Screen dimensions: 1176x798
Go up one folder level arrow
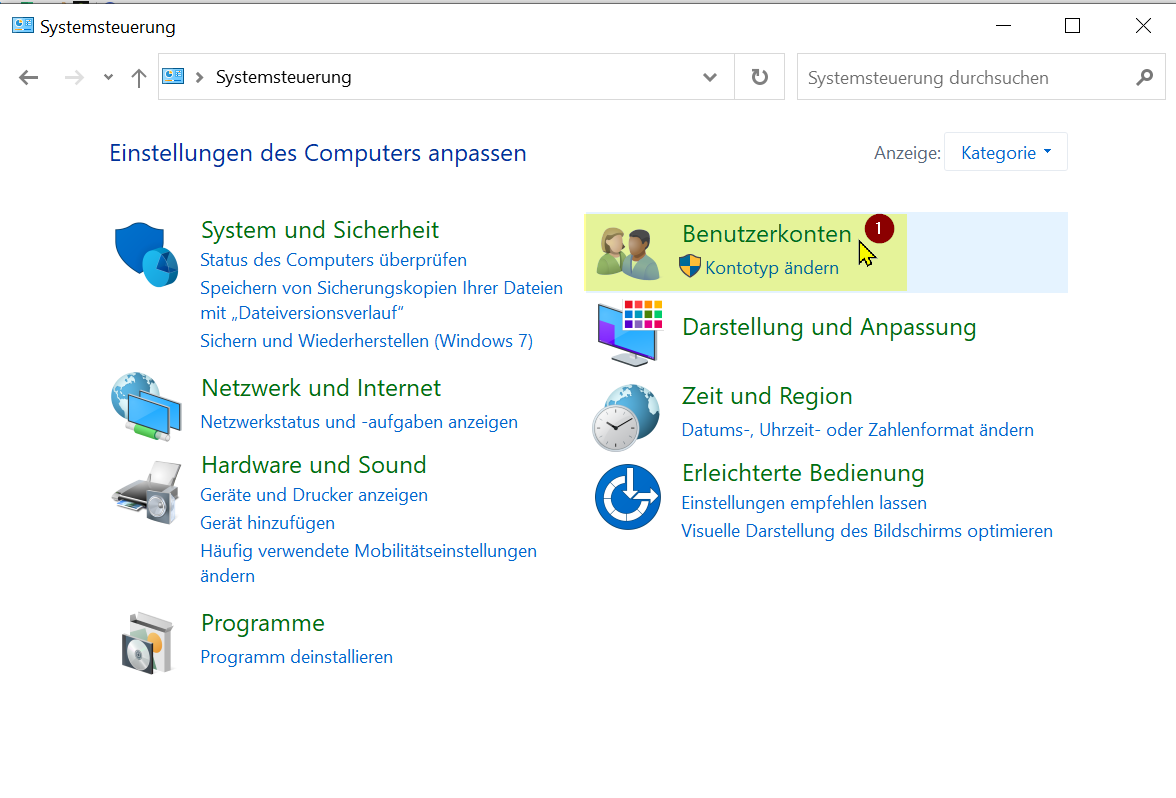point(139,77)
